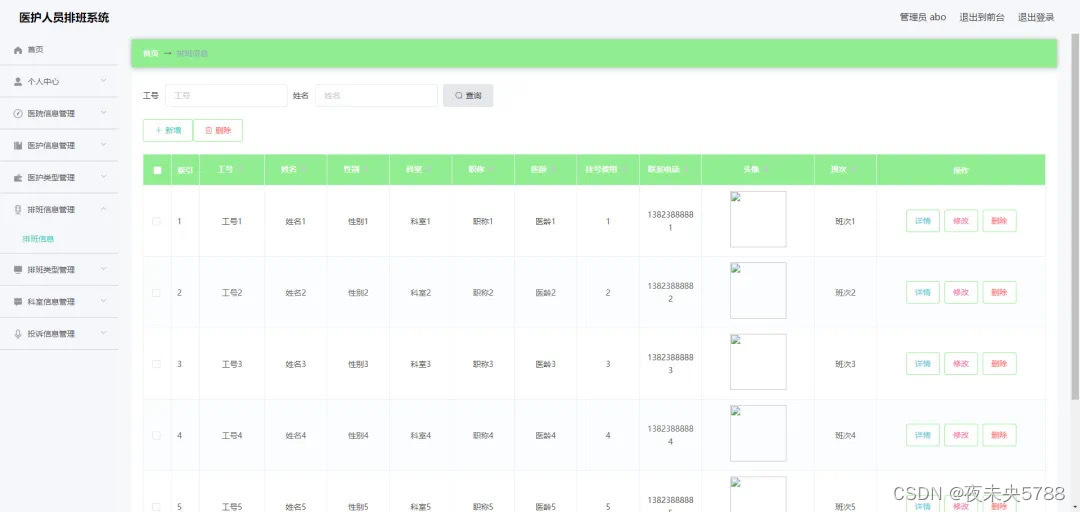Click the thumbs-up icon for 医护类型管理
The height and width of the screenshot is (512, 1080).
(19, 178)
